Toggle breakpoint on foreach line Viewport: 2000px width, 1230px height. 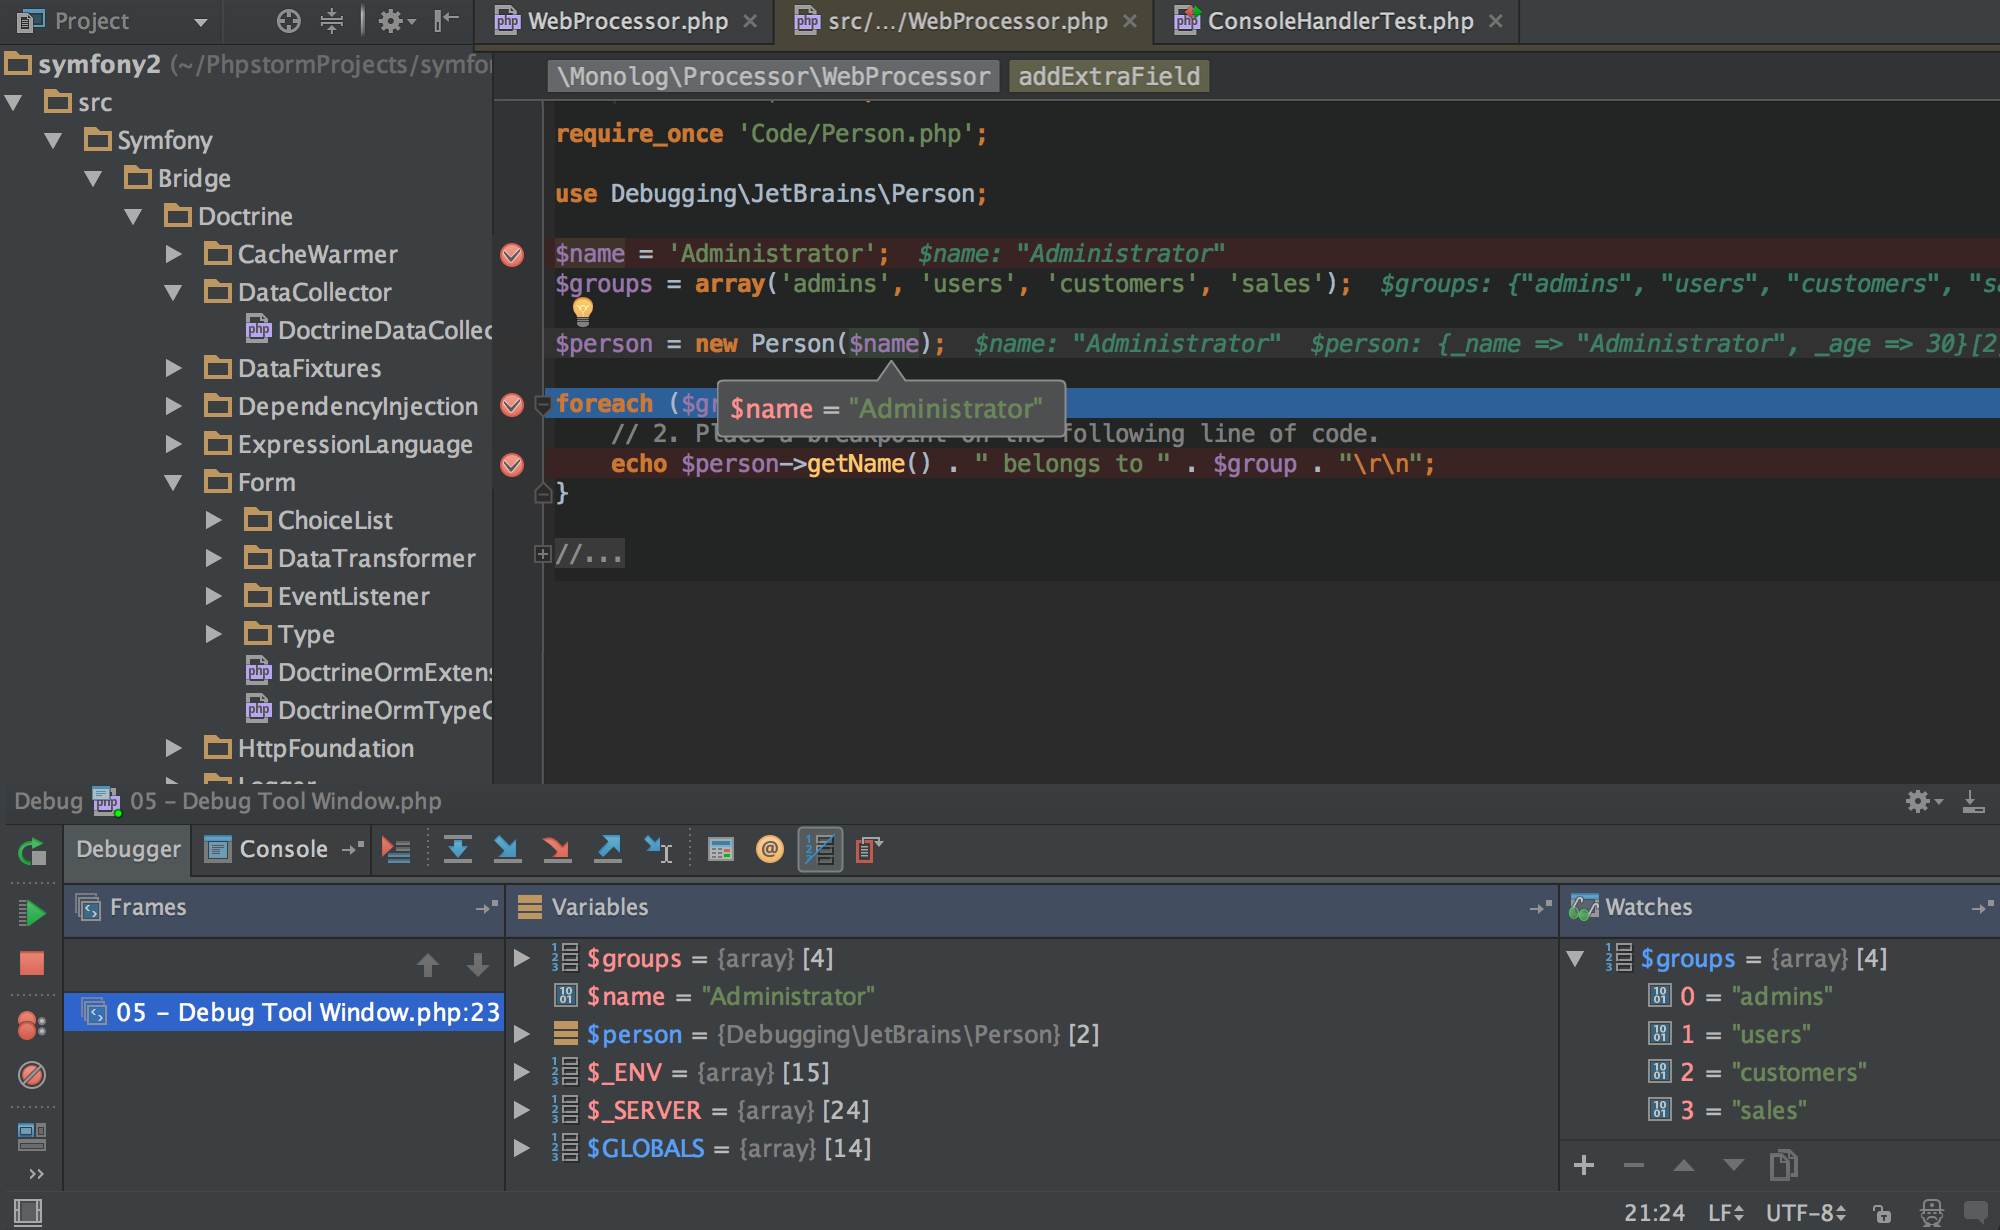[511, 404]
